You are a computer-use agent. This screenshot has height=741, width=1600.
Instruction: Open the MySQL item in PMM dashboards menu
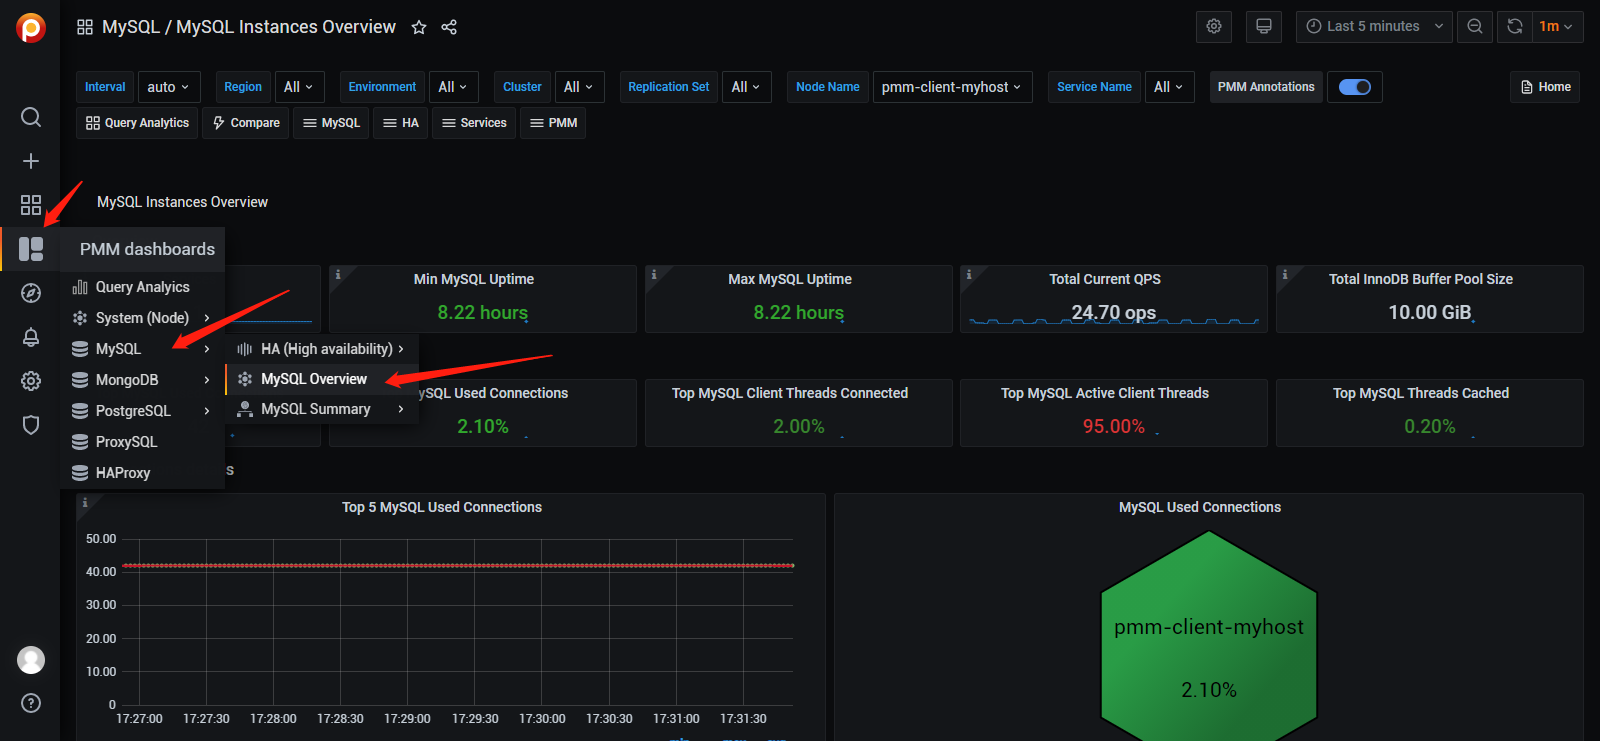pos(142,349)
